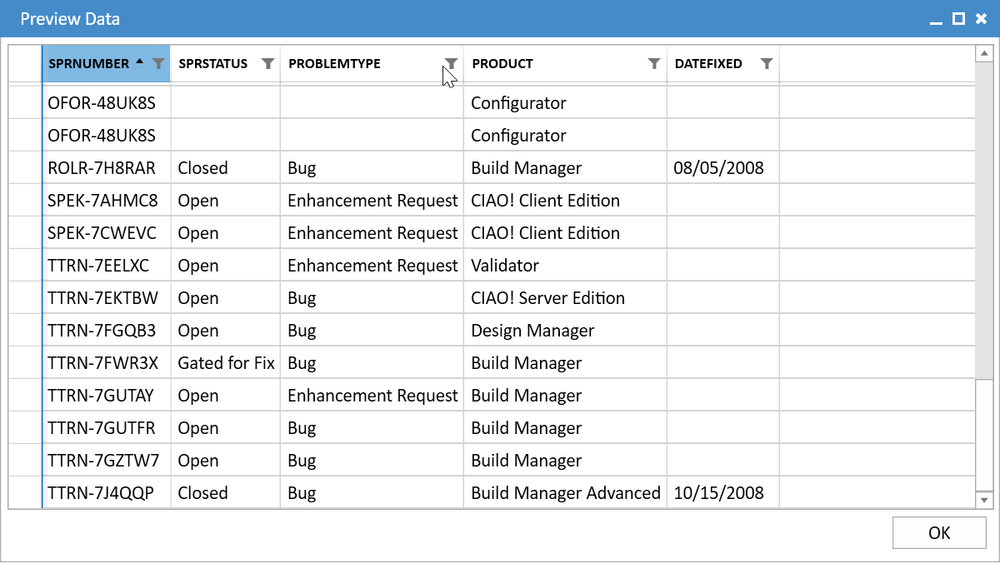This screenshot has height=563, width=1000.
Task: Click Bug in the TTRN-7FGQB3 row
Action: tap(372, 330)
